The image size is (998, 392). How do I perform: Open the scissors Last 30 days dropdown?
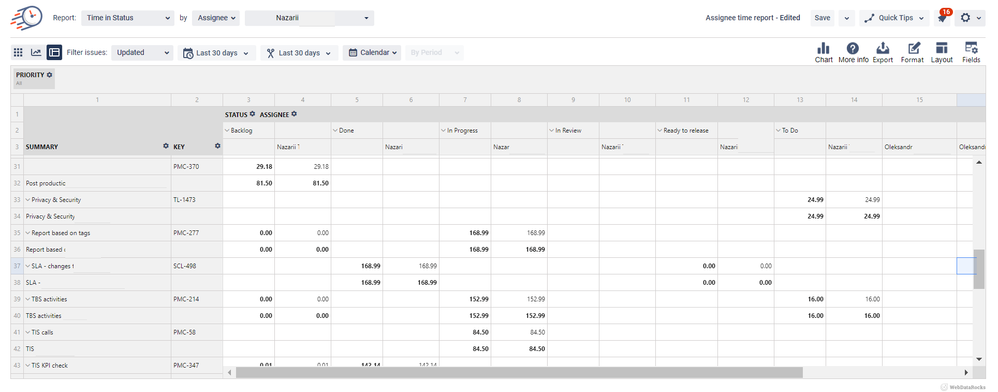pyautogui.click(x=299, y=53)
